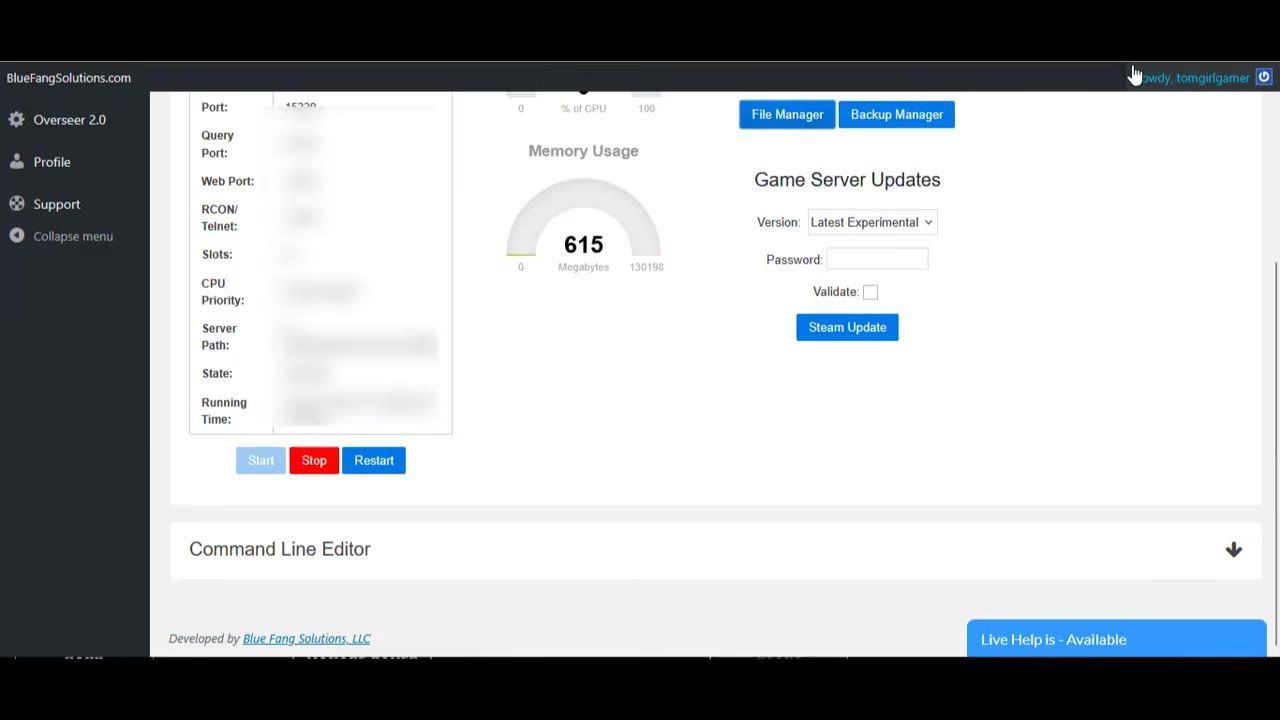Enable the Validate checkbox
Viewport: 1280px width, 720px height.
click(870, 292)
